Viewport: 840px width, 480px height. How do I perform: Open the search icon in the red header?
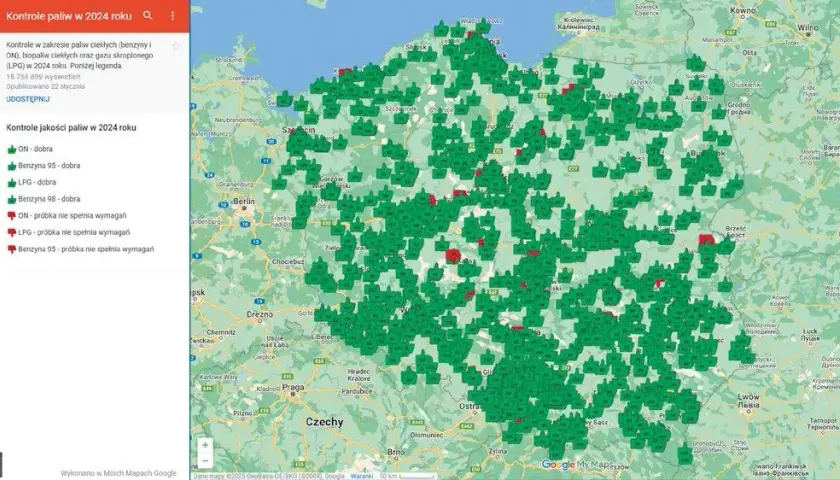click(147, 16)
